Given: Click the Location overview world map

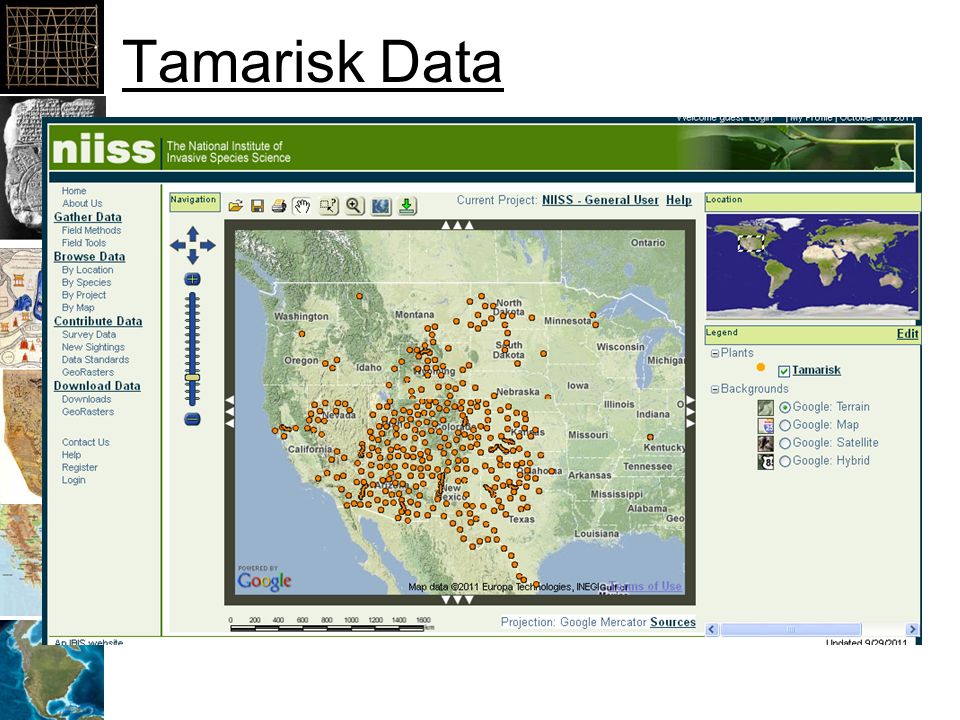Looking at the screenshot, I should (x=812, y=264).
